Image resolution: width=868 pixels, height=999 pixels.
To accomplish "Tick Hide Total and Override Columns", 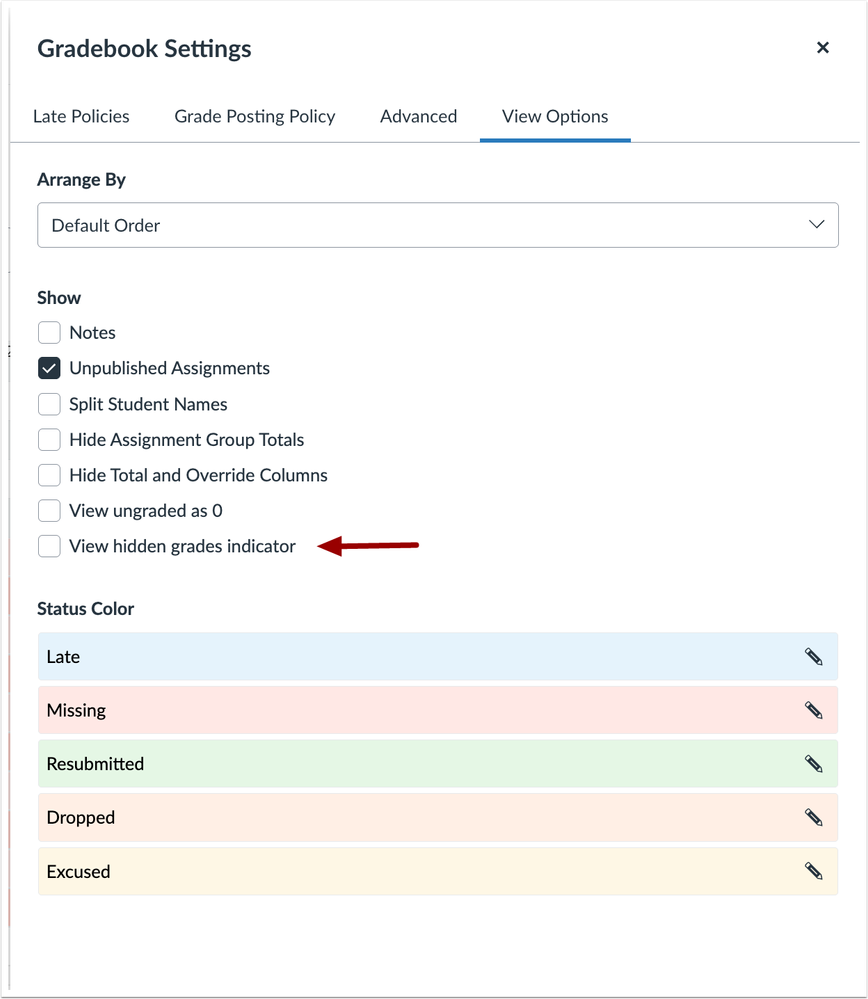I will tap(49, 475).
